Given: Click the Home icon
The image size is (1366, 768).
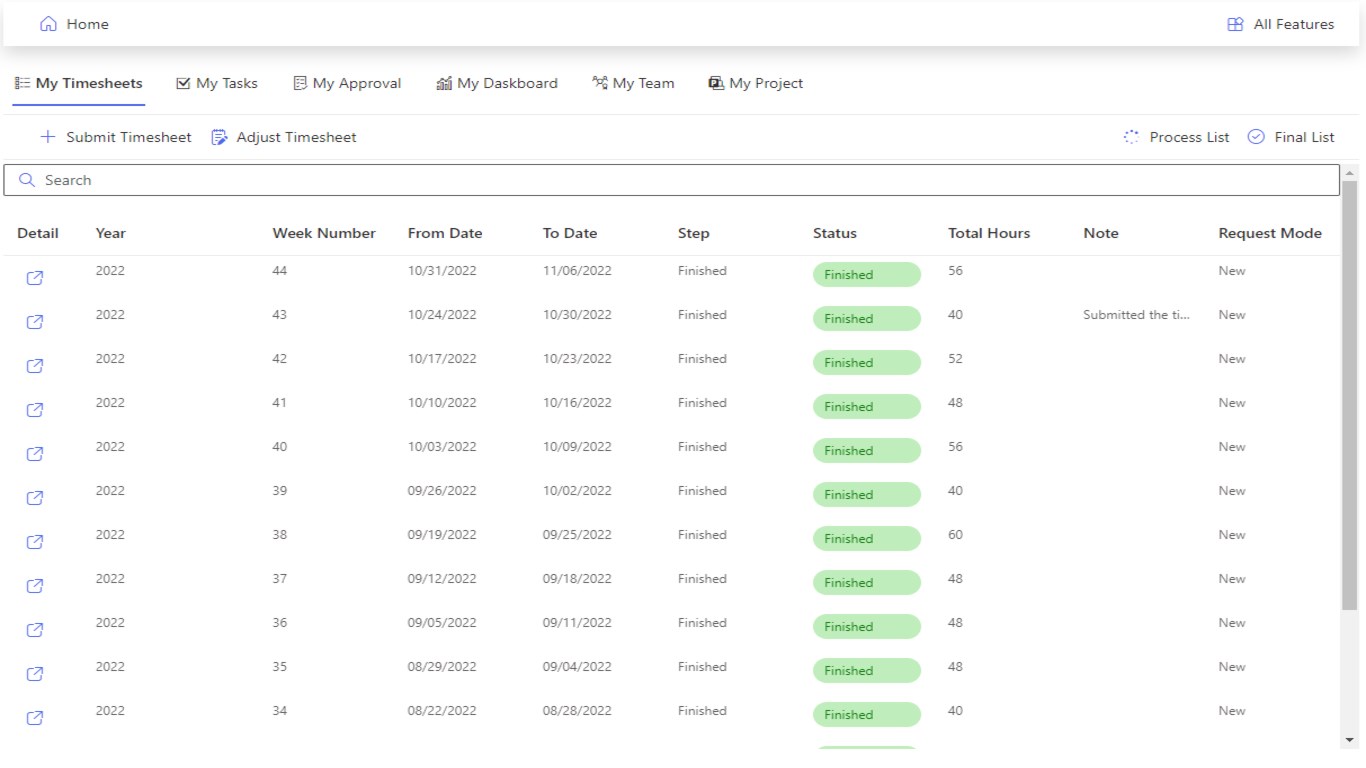Looking at the screenshot, I should 48,24.
